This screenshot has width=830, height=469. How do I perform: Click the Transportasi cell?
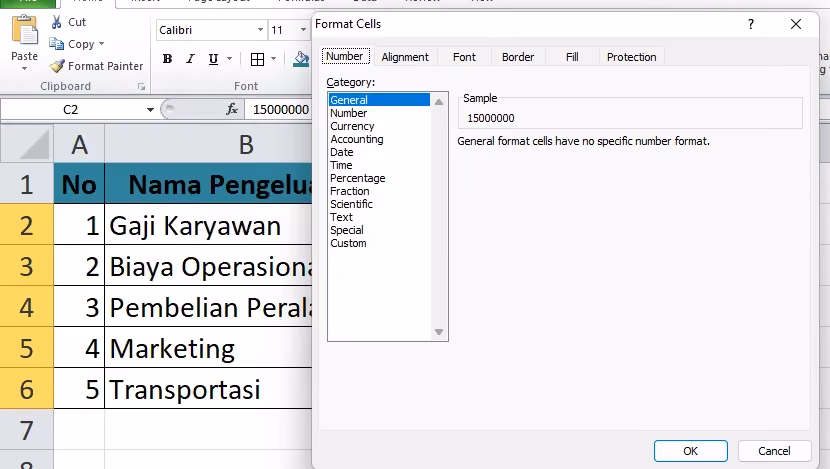tap(209, 389)
